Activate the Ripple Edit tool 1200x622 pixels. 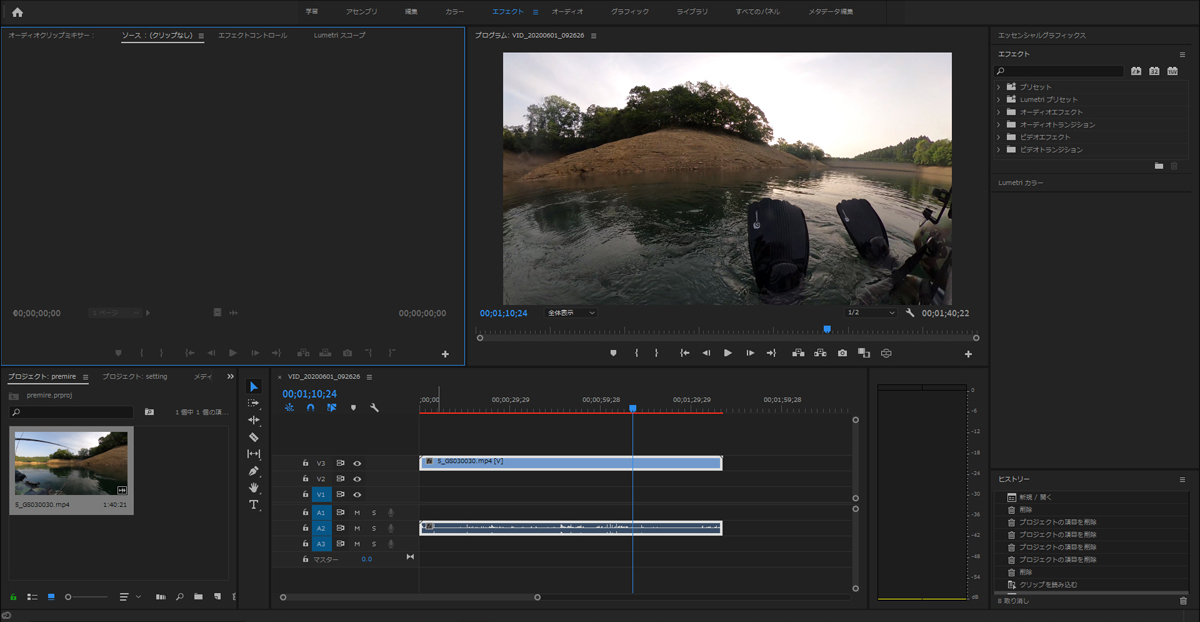tap(253, 420)
